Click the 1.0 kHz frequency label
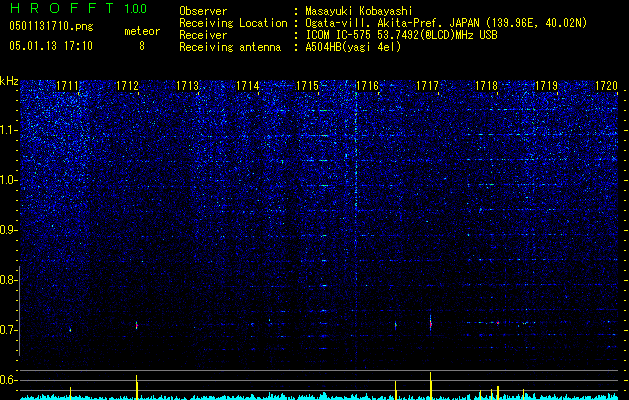The image size is (629, 400). coord(8,180)
